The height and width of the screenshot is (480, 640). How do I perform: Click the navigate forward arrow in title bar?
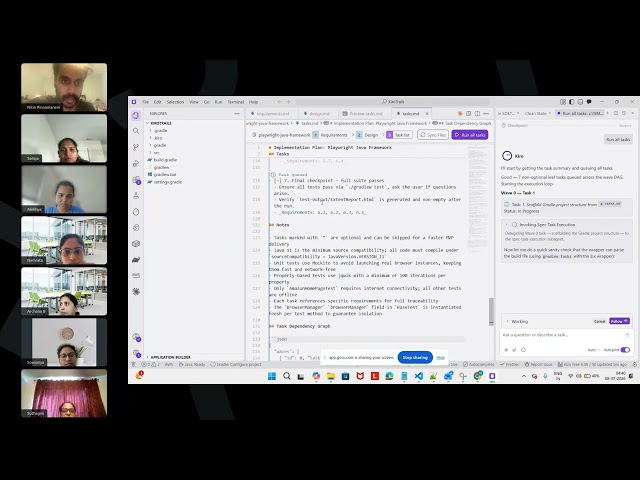pyautogui.click(x=288, y=102)
